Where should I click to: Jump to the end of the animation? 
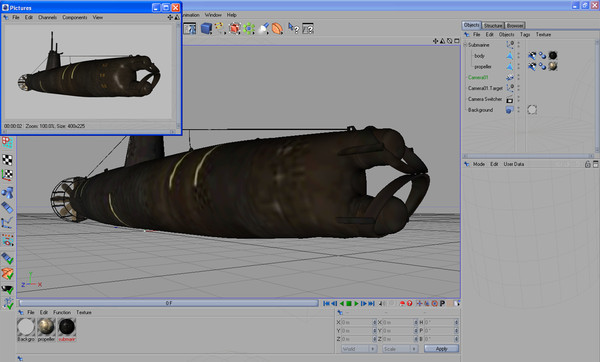[371, 303]
